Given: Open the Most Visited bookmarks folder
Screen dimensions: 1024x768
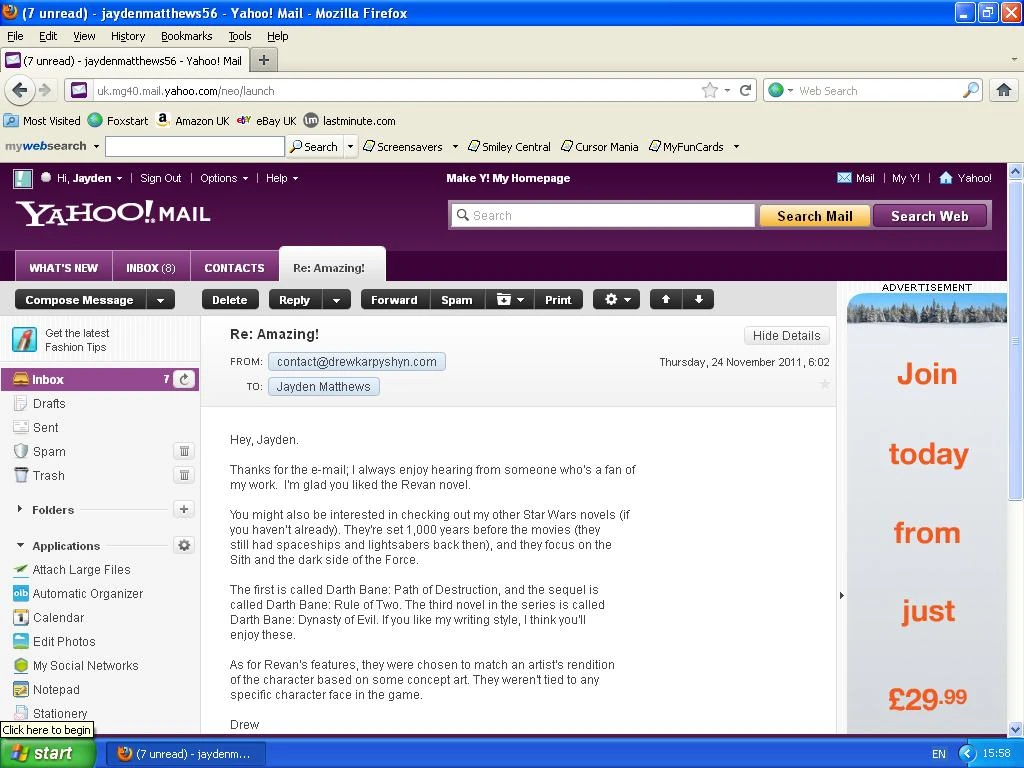Looking at the screenshot, I should coord(42,121).
